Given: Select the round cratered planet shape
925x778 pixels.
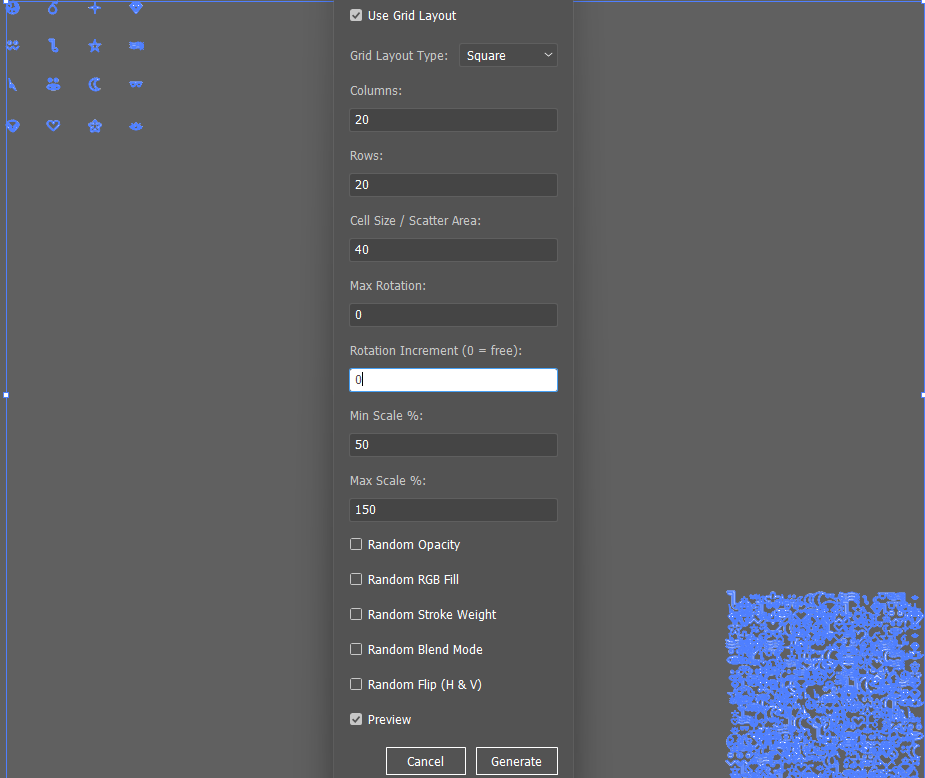Looking at the screenshot, I should (12, 8).
